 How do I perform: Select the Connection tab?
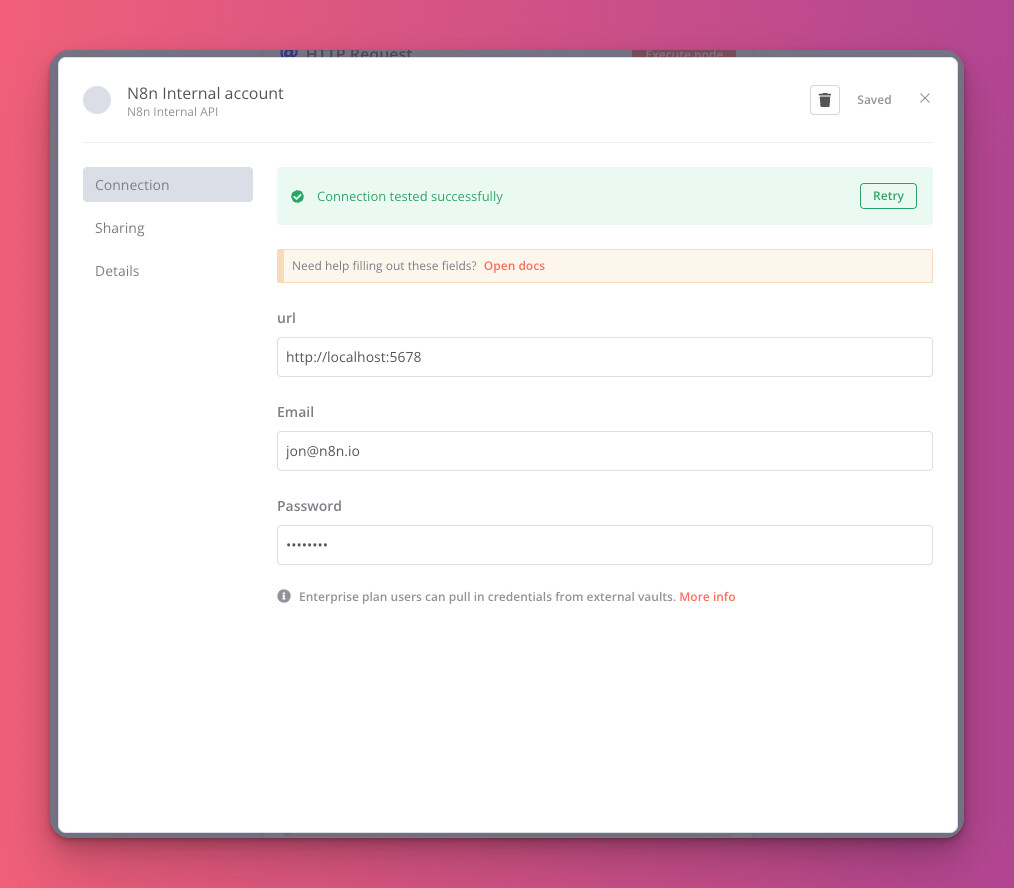[167, 184]
